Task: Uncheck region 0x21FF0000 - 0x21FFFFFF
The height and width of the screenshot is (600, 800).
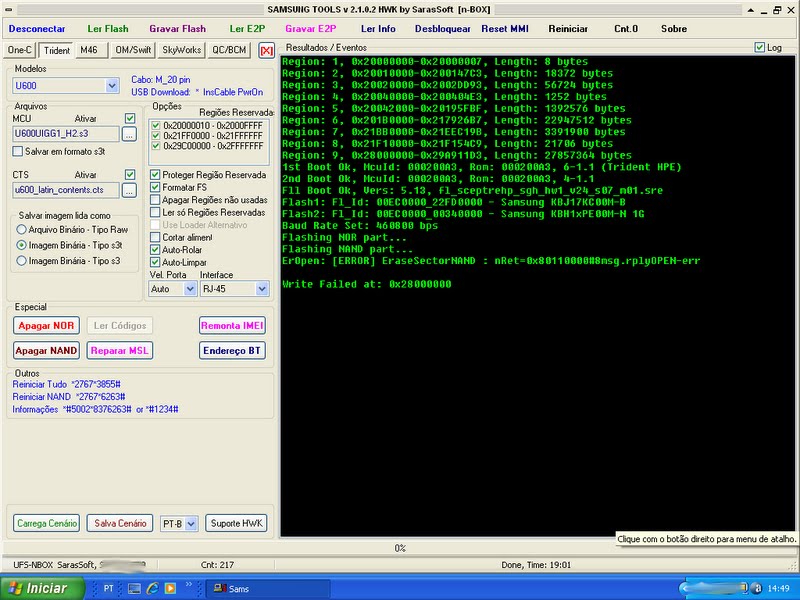Action: (156, 136)
